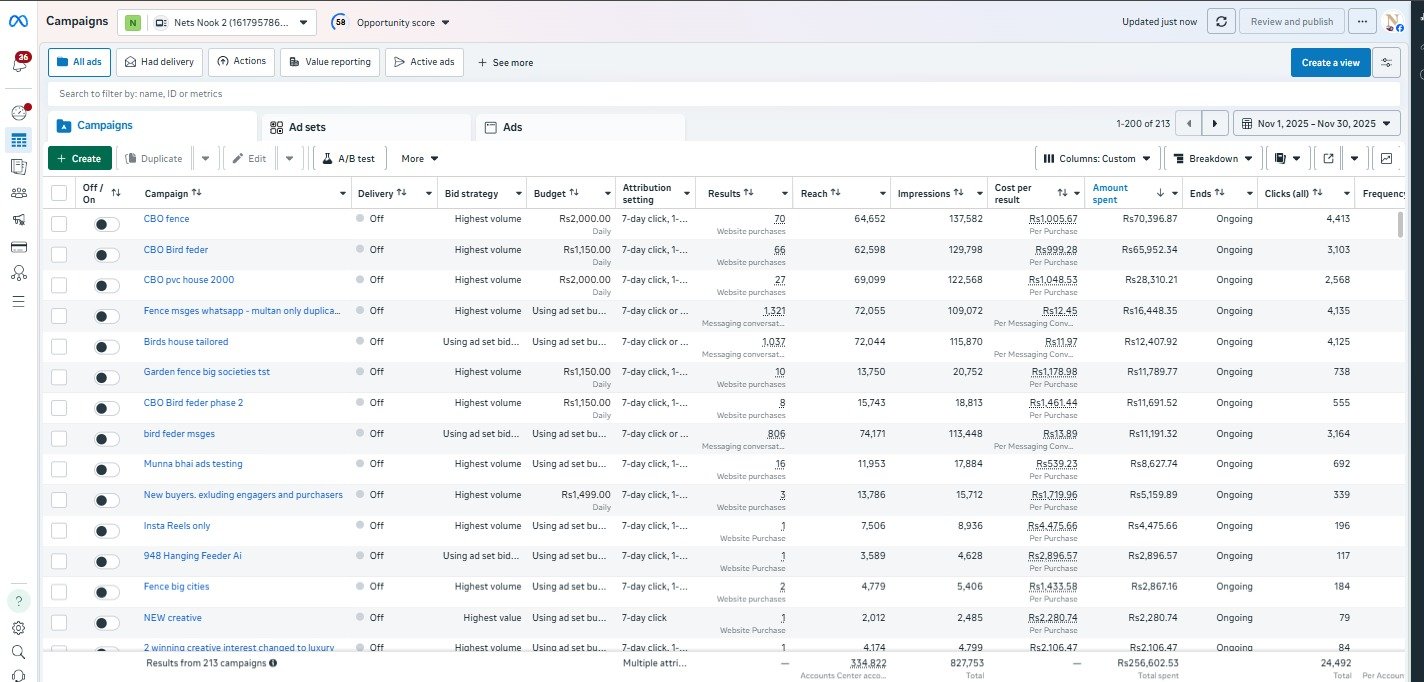Click the settings gear in sidebar
1424x682 pixels.
click(x=18, y=628)
